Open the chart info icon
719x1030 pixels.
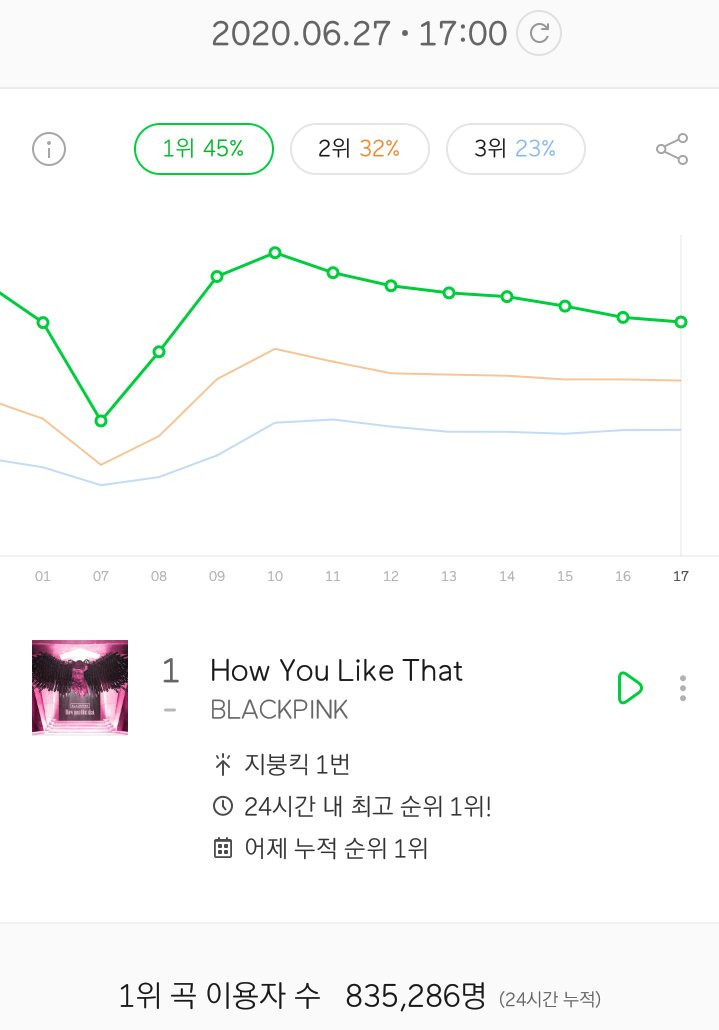(49, 149)
